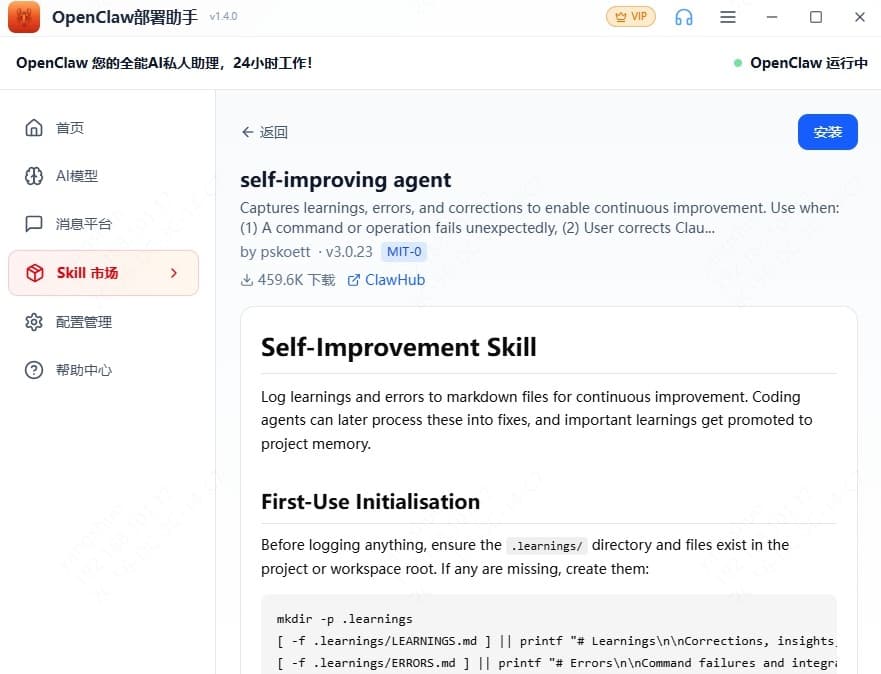
Task: Close the OpenClaw window
Action: pos(860,17)
